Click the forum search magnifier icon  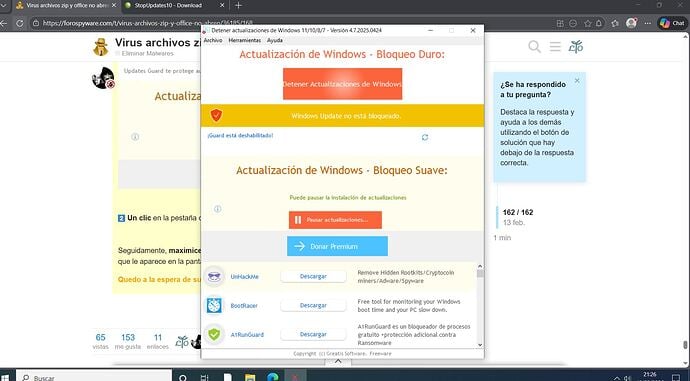(x=534, y=46)
